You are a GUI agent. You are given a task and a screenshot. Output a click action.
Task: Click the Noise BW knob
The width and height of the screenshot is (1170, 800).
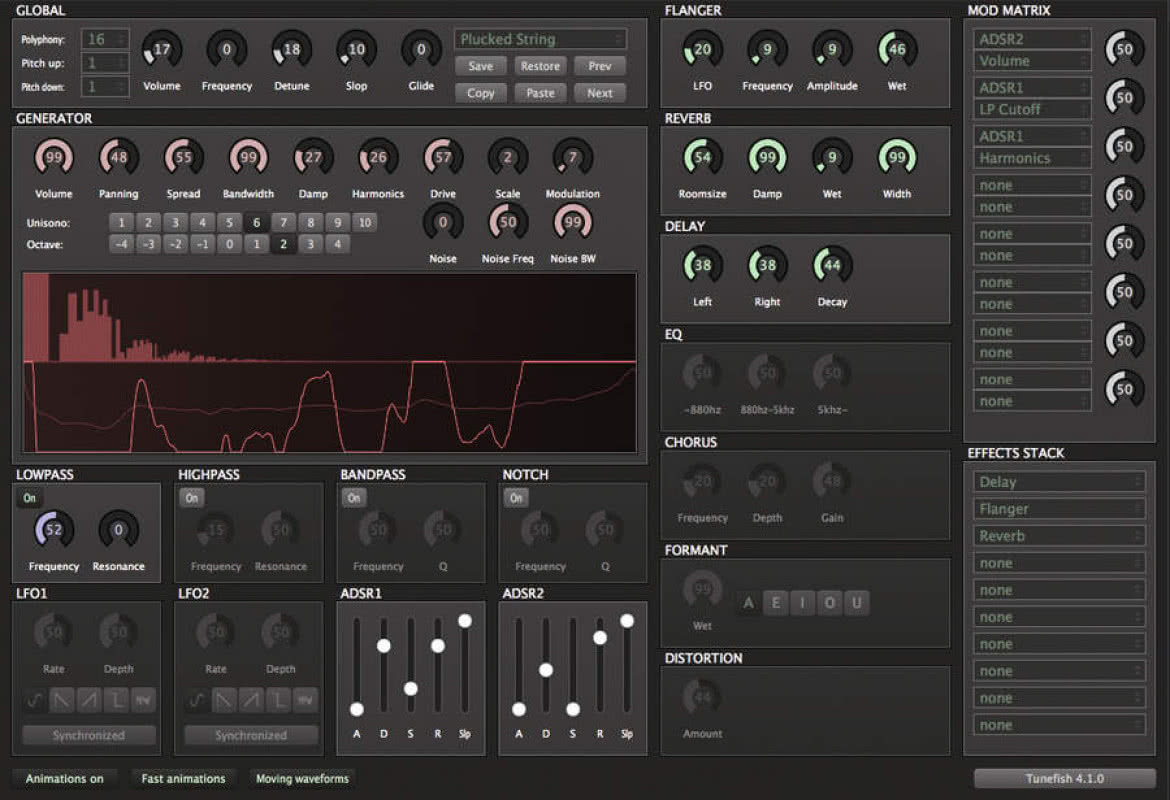coord(572,222)
